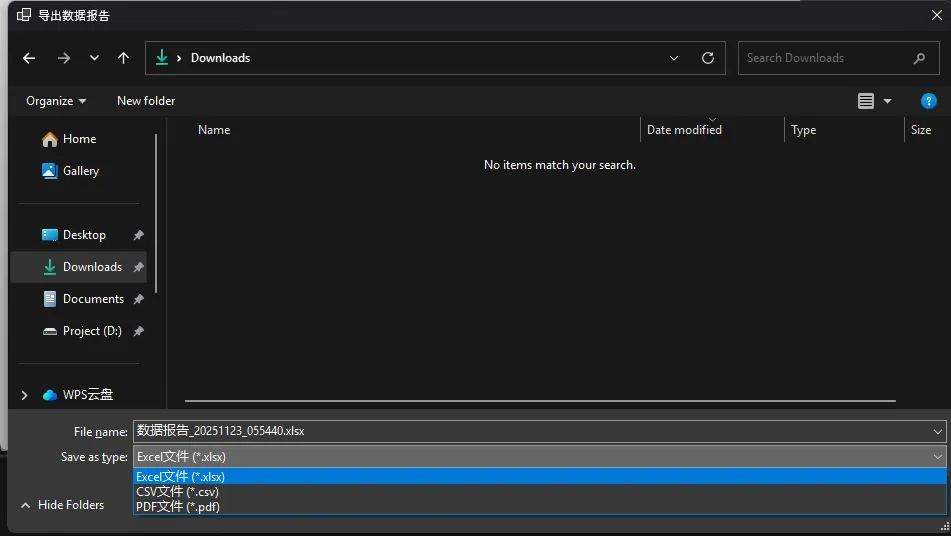Viewport: 951px width, 536px height.
Task: Open the help question mark icon
Action: [928, 101]
